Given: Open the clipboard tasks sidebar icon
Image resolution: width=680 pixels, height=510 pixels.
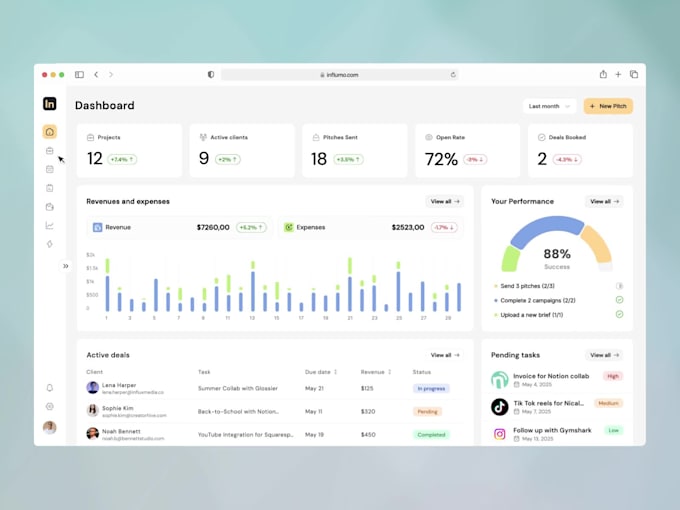Looking at the screenshot, I should point(49,188).
